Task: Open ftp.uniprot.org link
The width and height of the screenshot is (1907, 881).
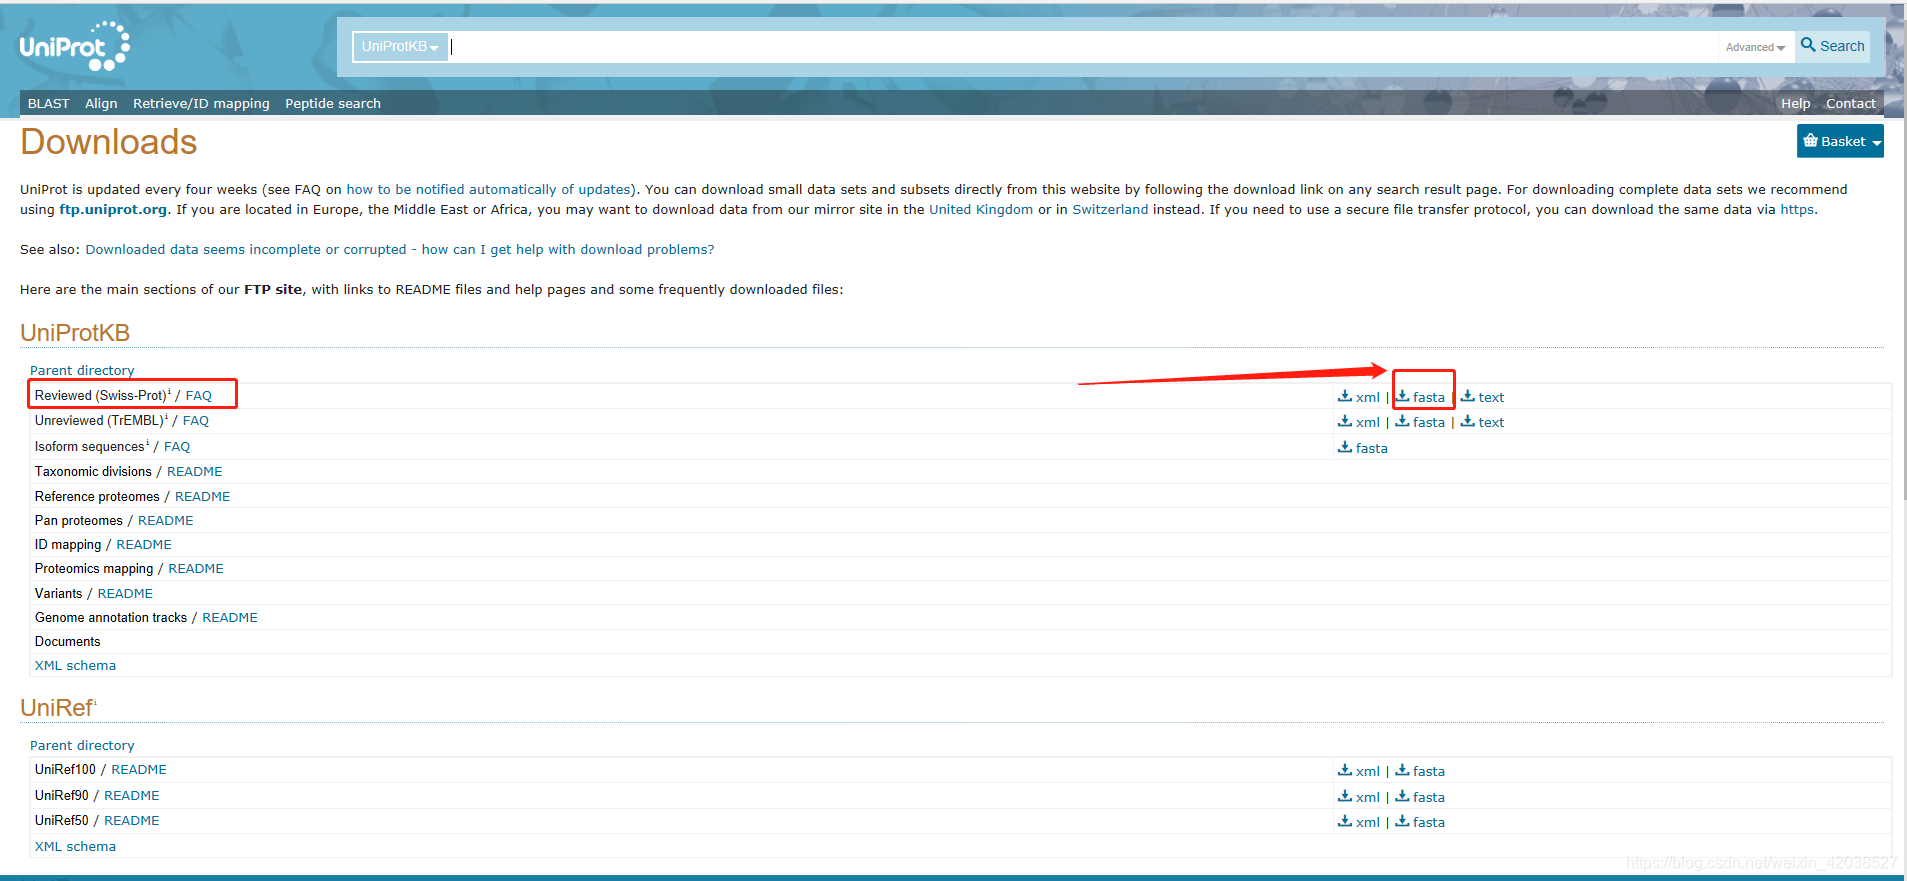Action: click(113, 209)
